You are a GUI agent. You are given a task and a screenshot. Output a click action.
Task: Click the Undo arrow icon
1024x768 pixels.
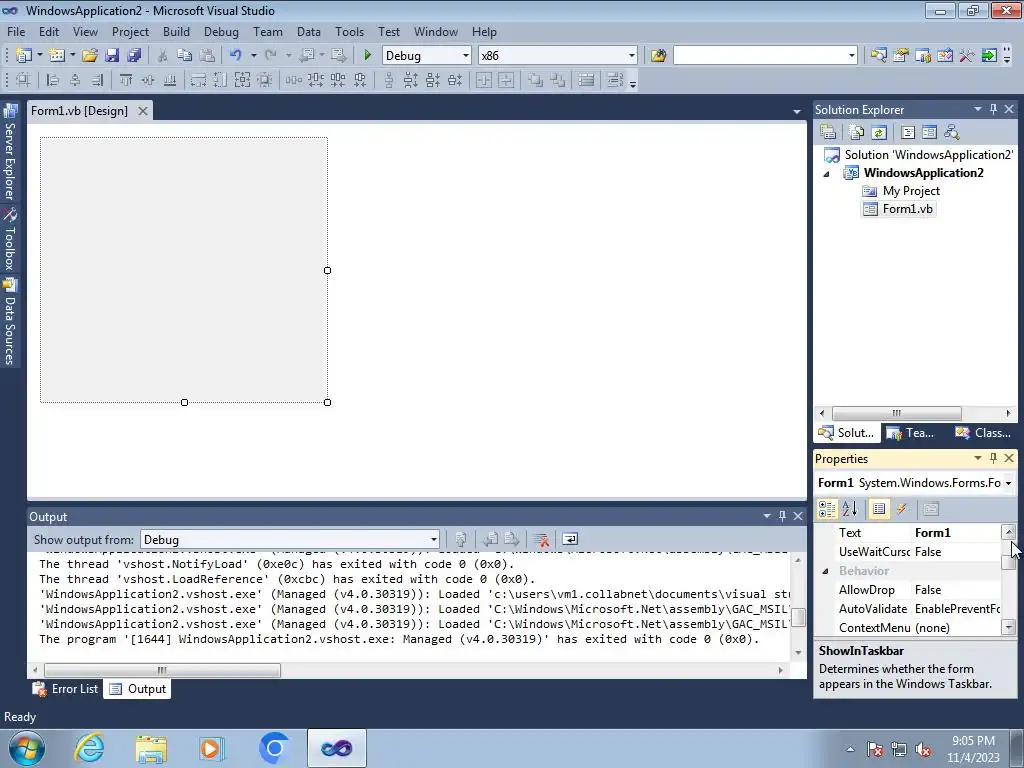(236, 56)
